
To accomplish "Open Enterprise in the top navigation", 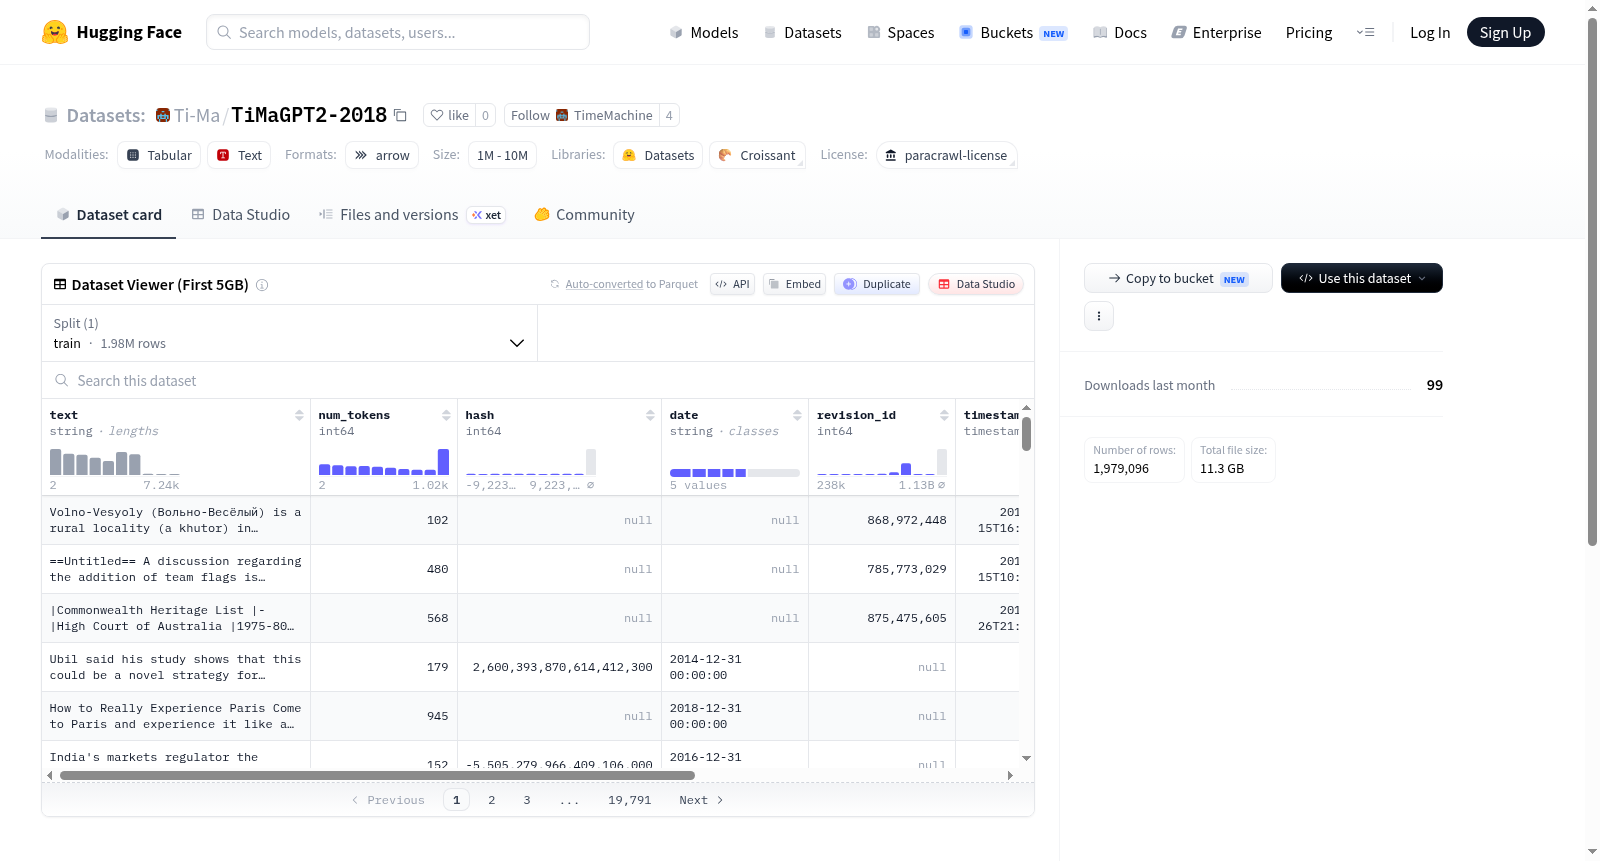I will click(1217, 32).
